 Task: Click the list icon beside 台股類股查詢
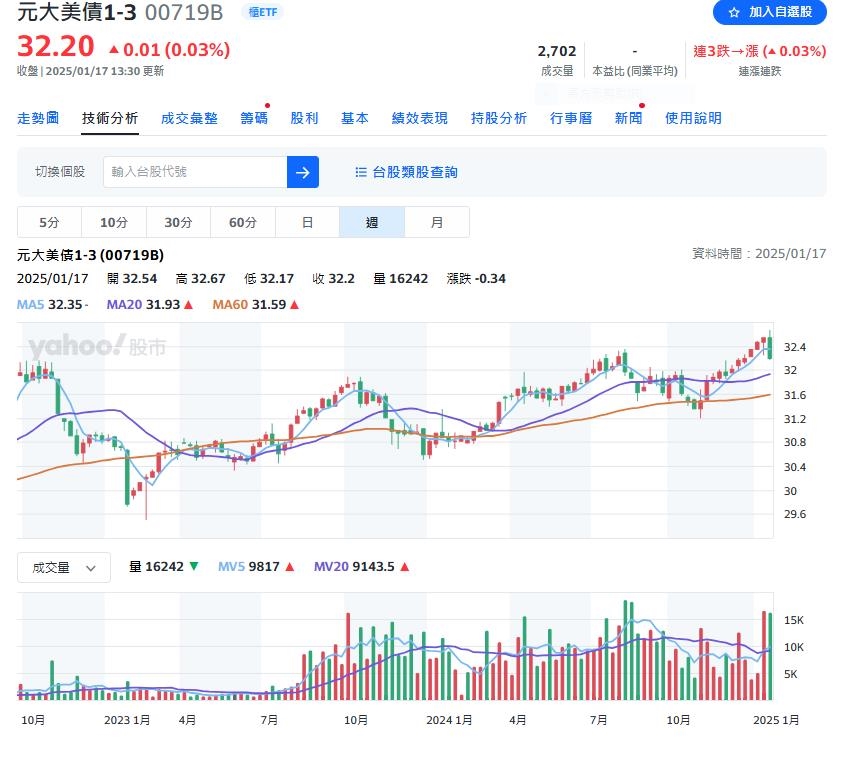coord(360,172)
